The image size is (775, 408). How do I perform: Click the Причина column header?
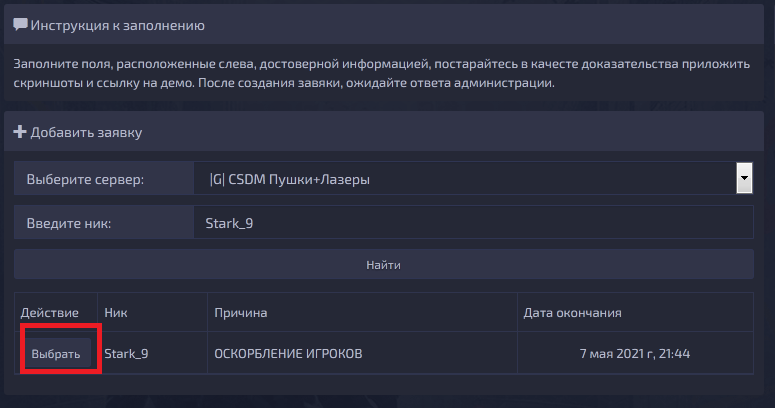click(241, 313)
